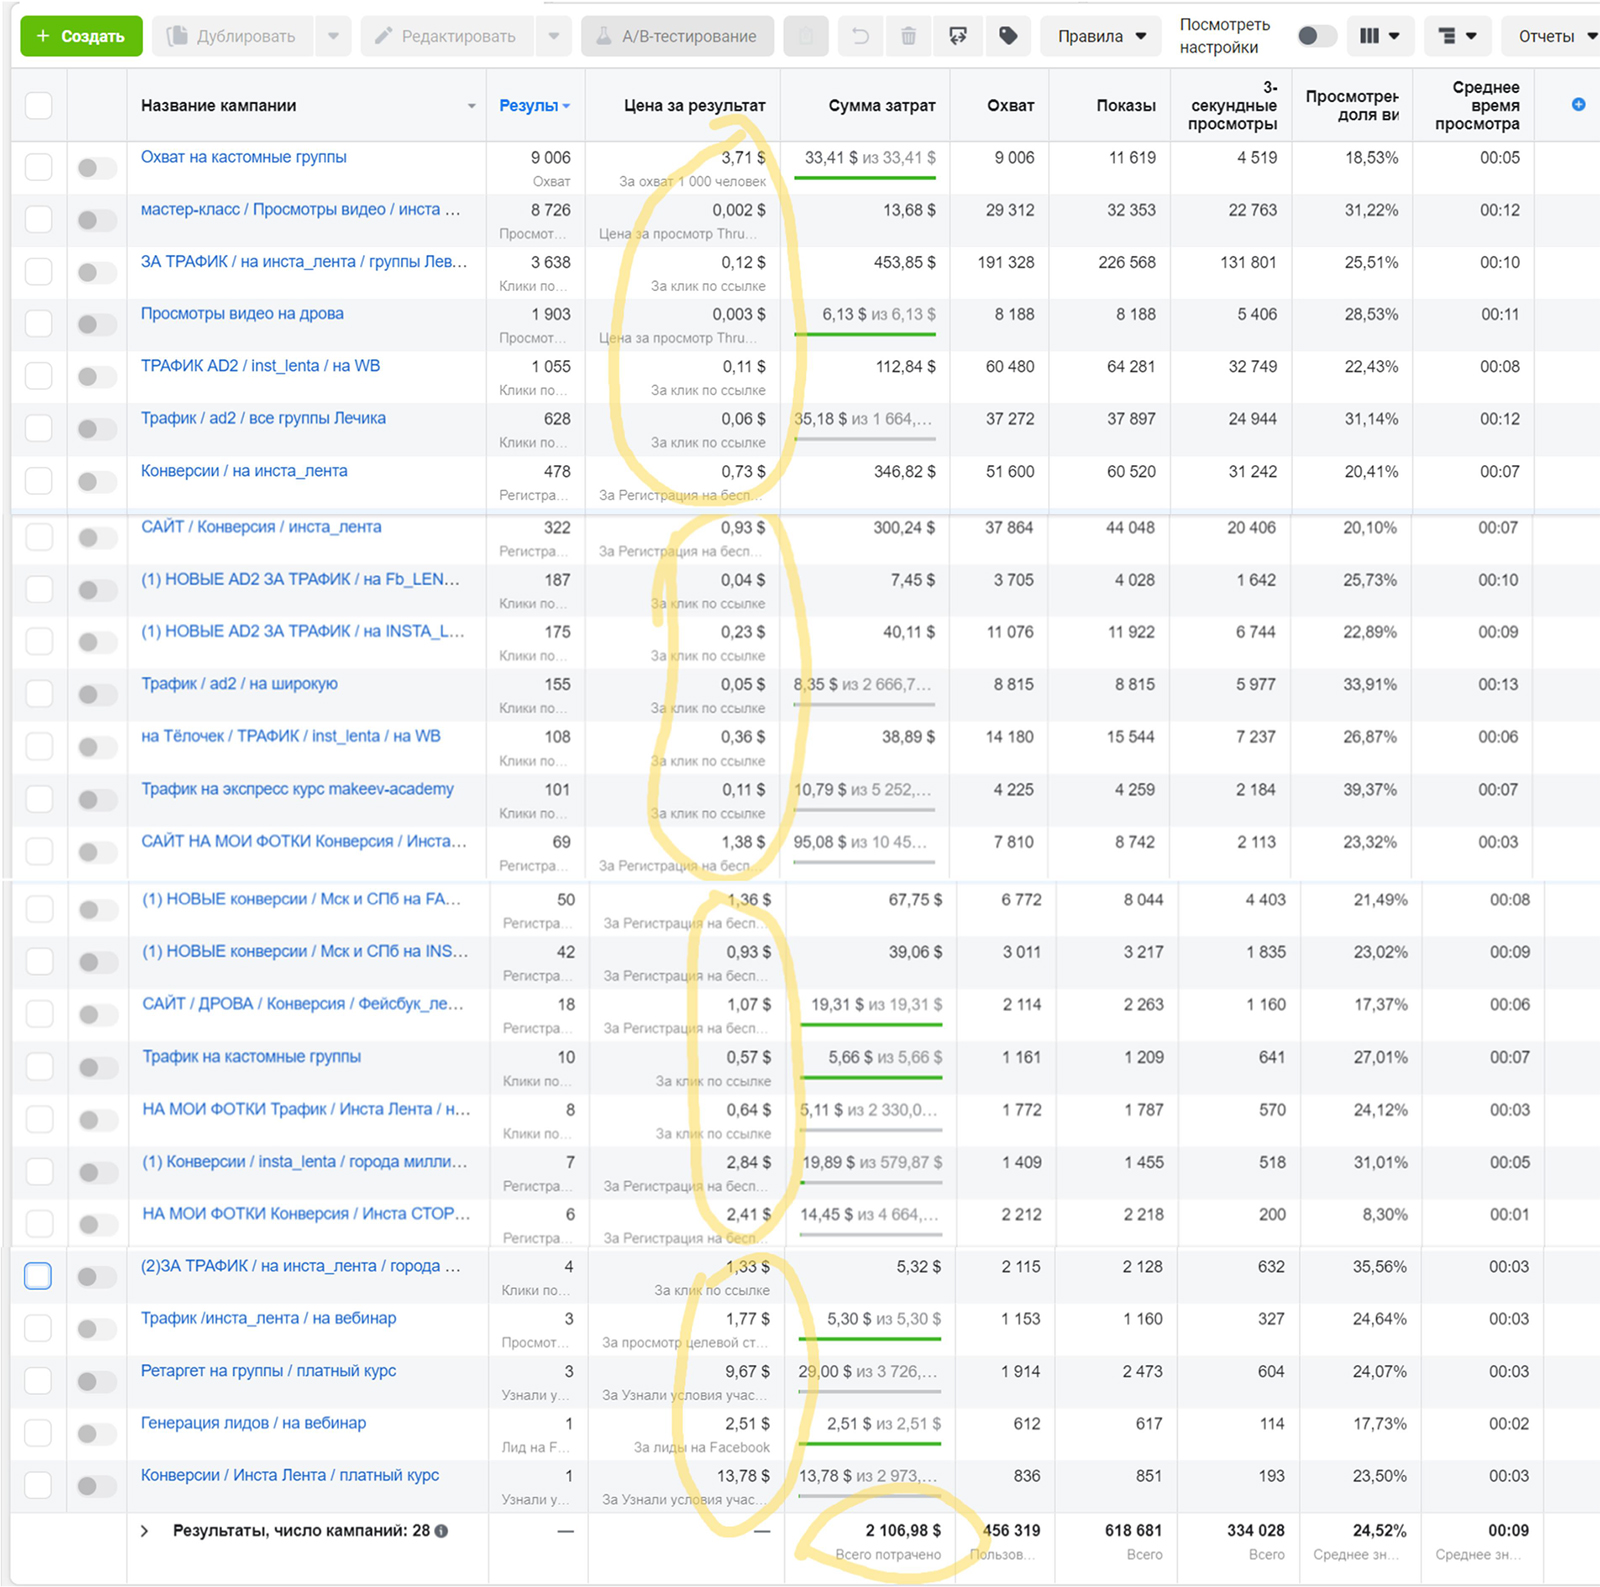Tick checkbox for Трафик на кастомные группы
Image resolution: width=1600 pixels, height=1587 pixels.
point(39,1067)
